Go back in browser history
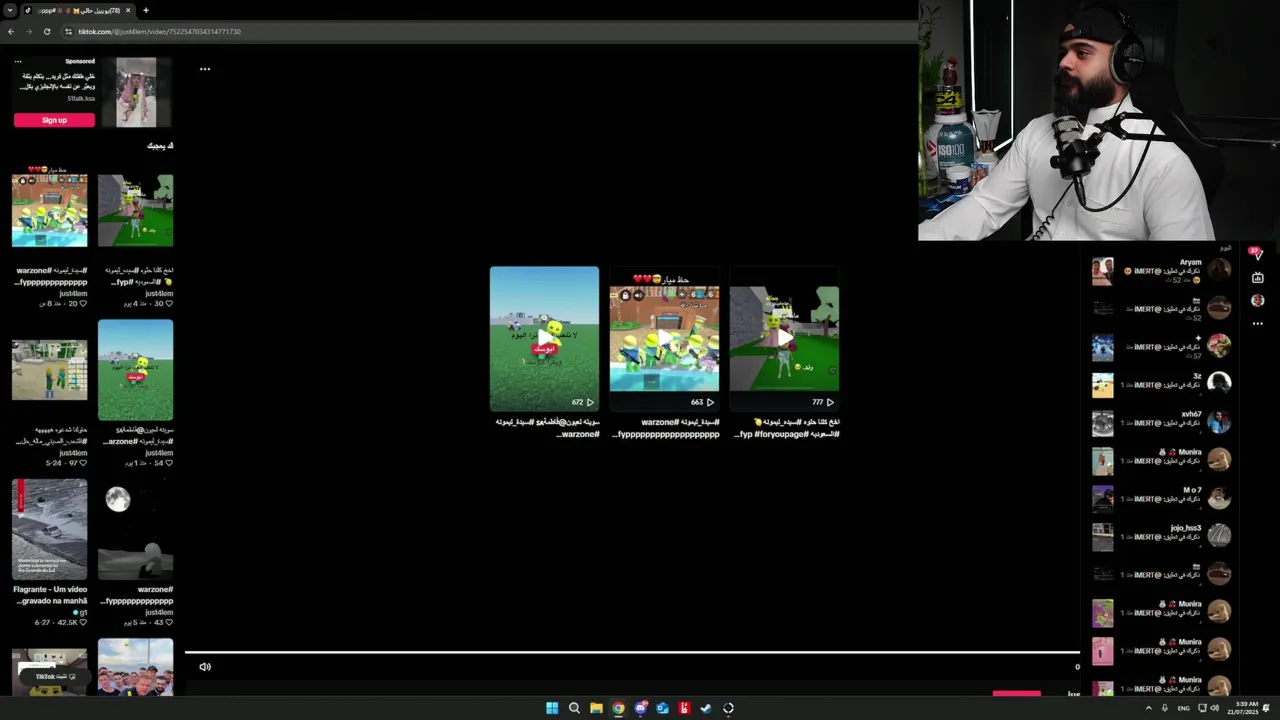The image size is (1280, 720). click(x=11, y=31)
